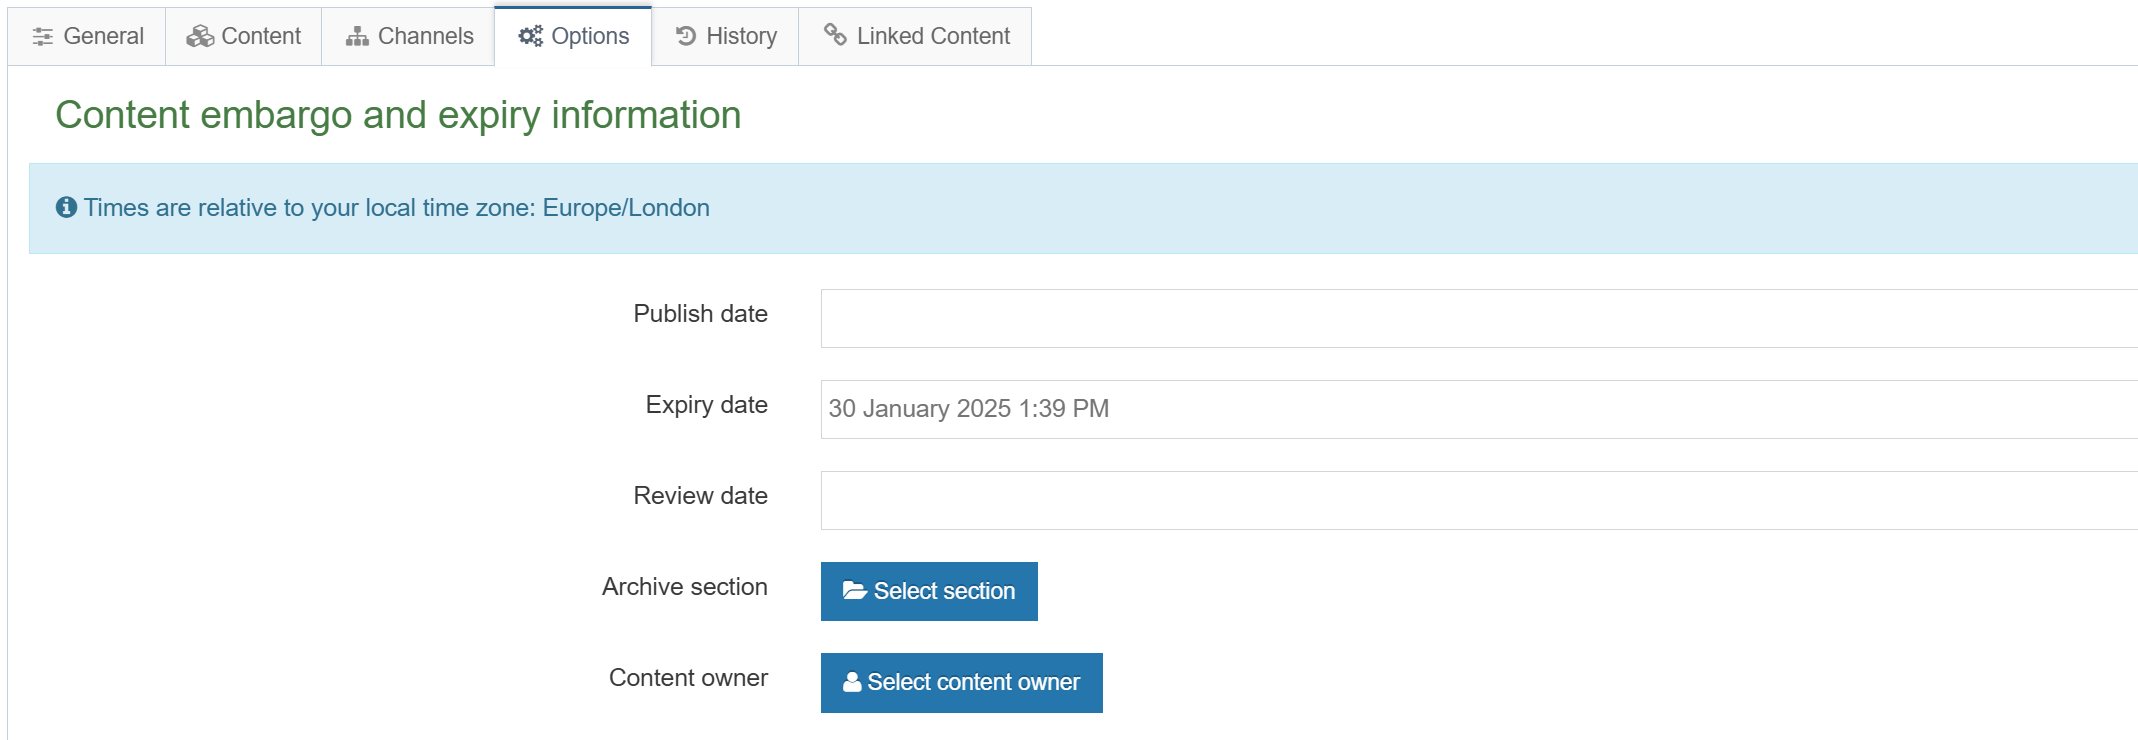This screenshot has height=740, width=2138.
Task: Click the info icon in the time zone banner
Action: click(67, 208)
